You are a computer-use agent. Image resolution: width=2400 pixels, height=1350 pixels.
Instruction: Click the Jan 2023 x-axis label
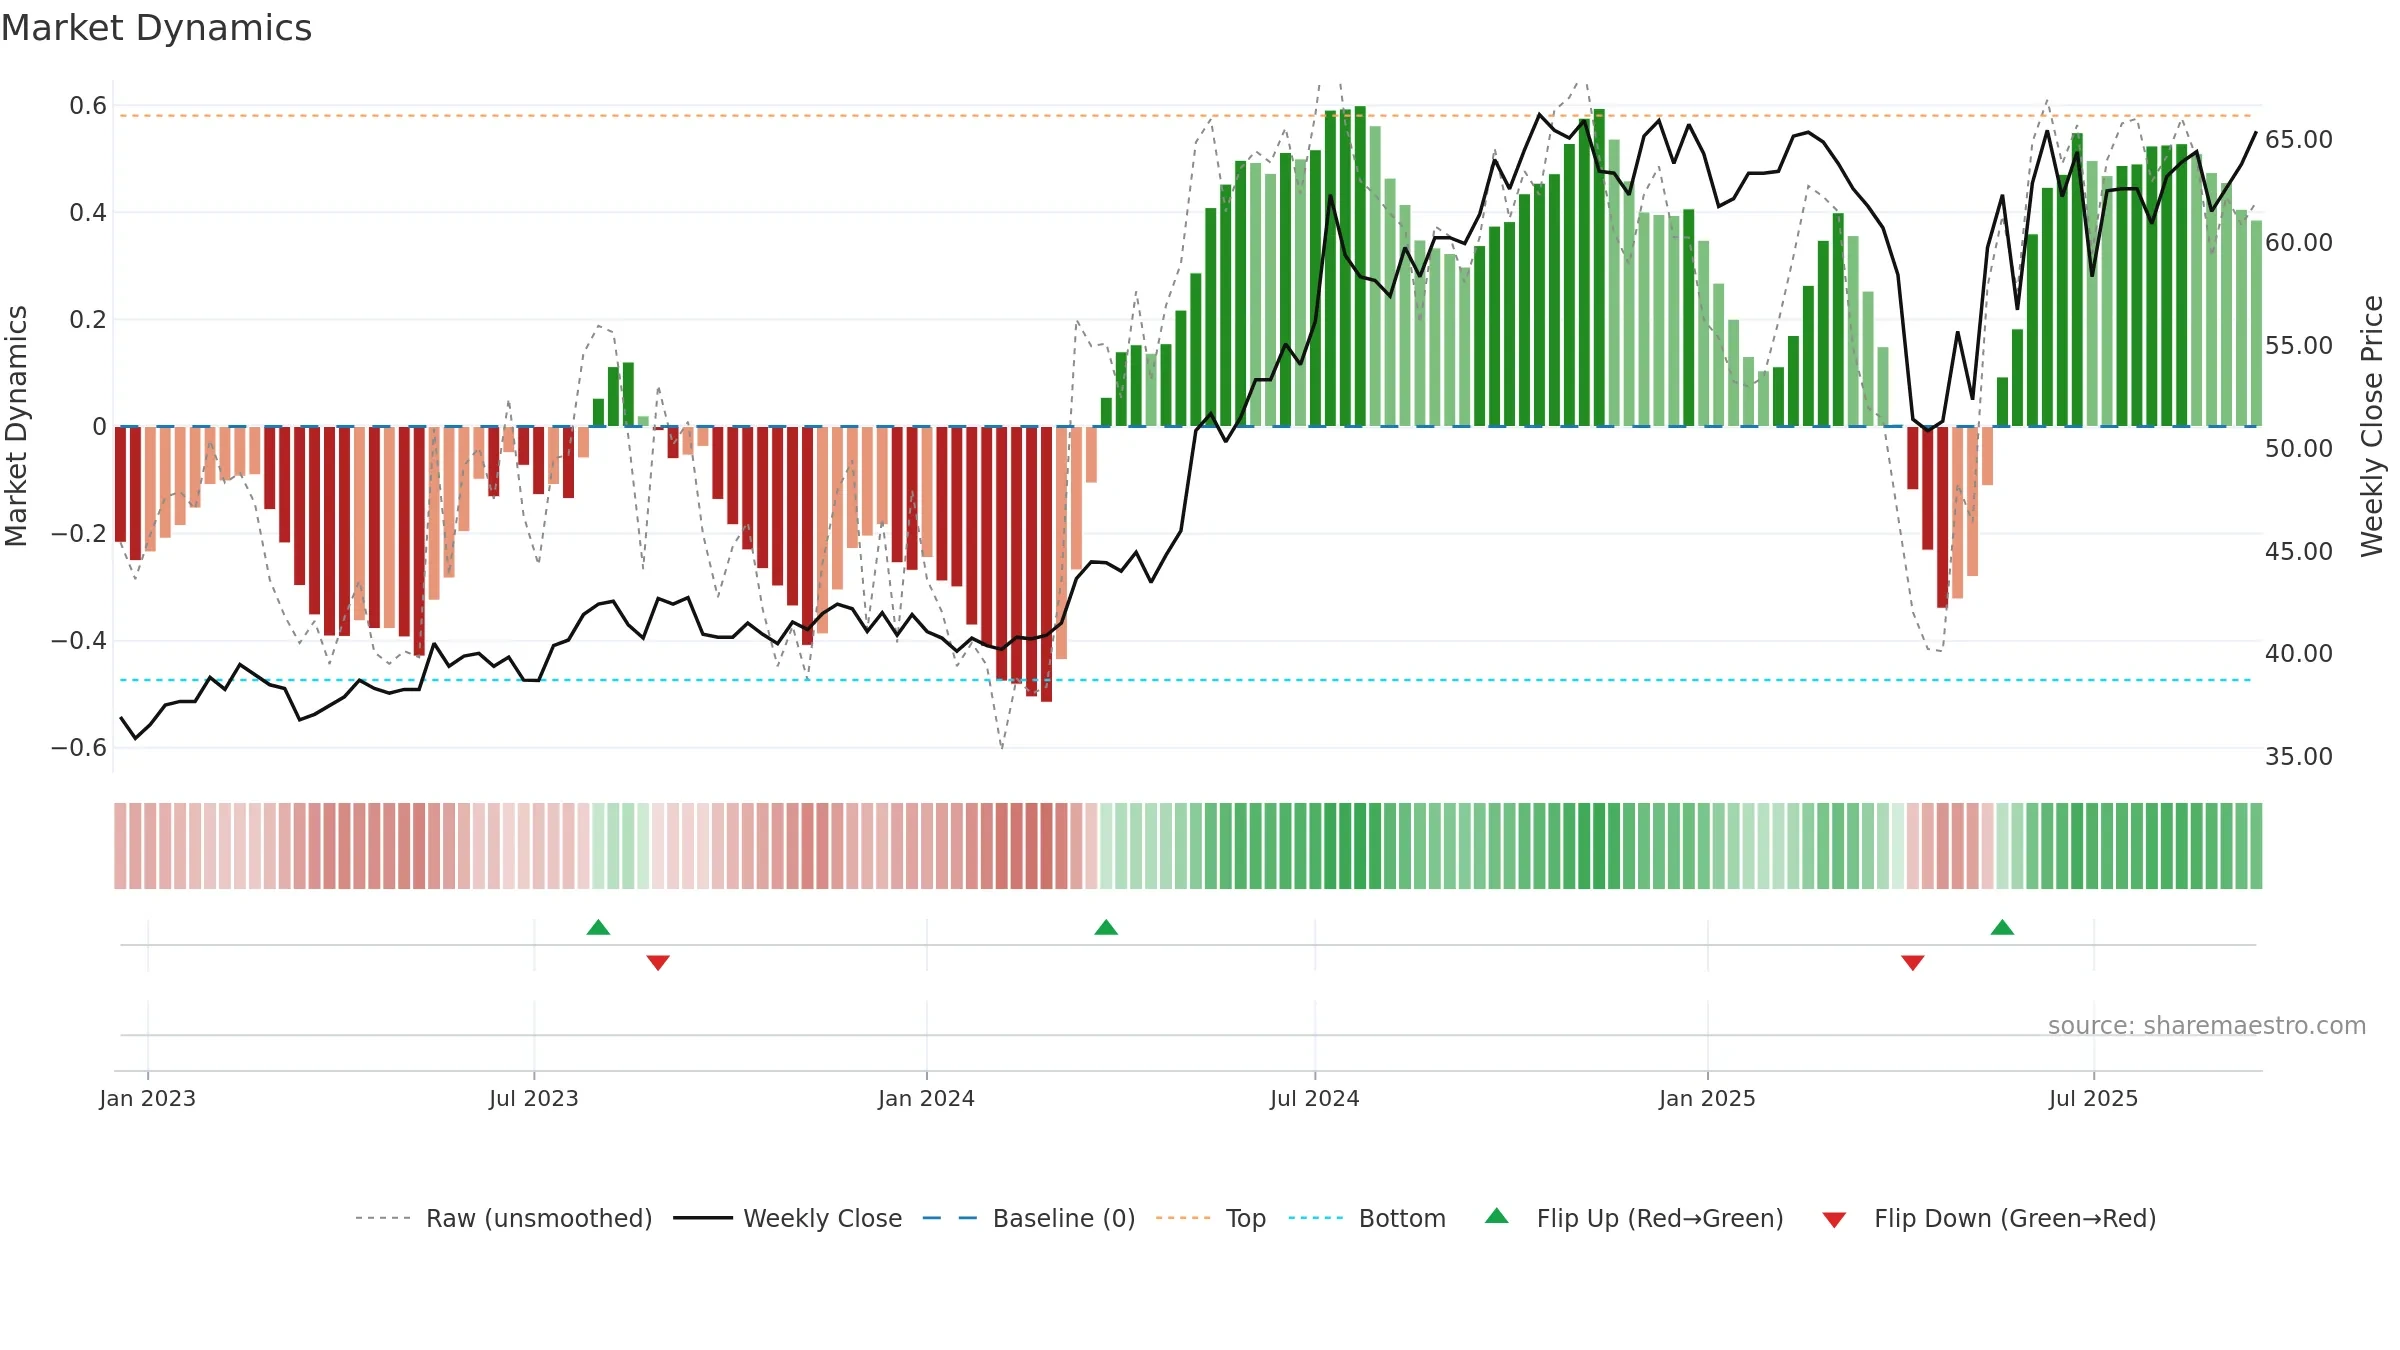click(148, 1098)
